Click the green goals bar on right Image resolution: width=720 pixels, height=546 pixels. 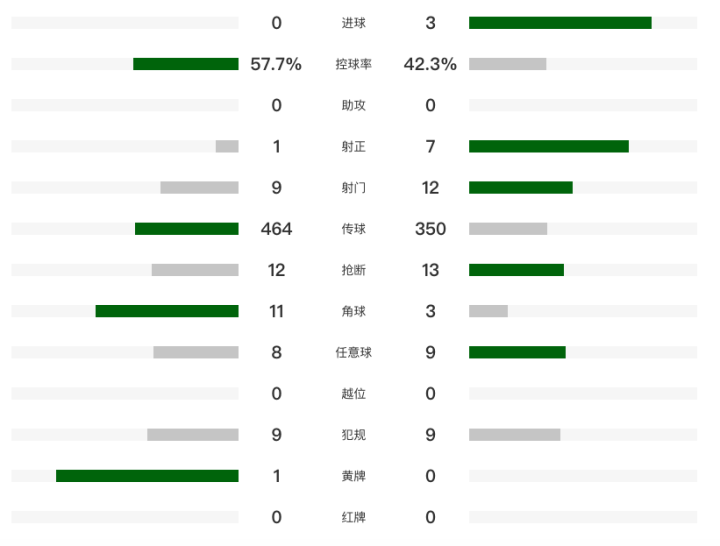tap(560, 23)
